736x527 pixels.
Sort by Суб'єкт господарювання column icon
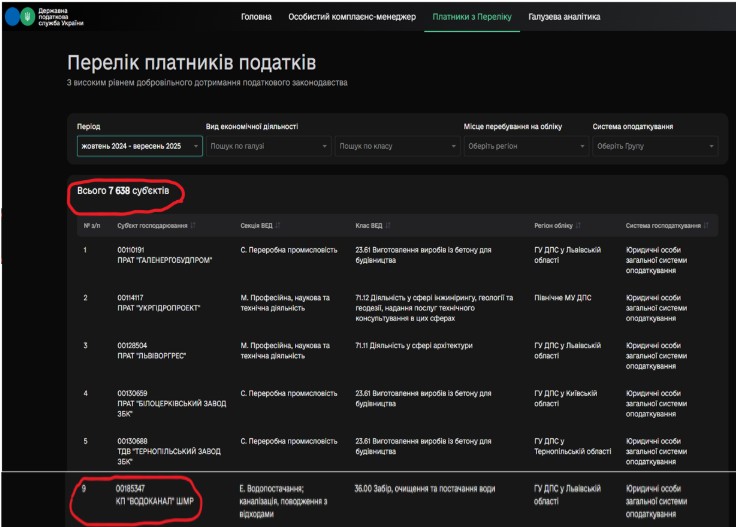193,225
